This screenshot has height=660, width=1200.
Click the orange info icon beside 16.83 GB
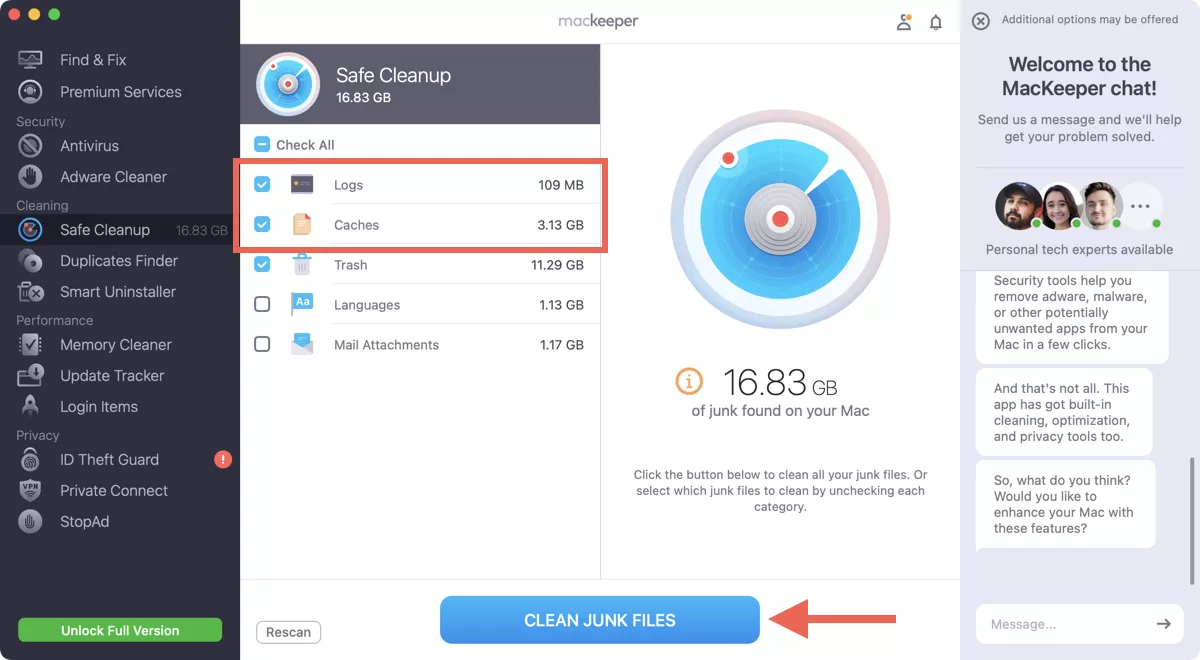689,381
